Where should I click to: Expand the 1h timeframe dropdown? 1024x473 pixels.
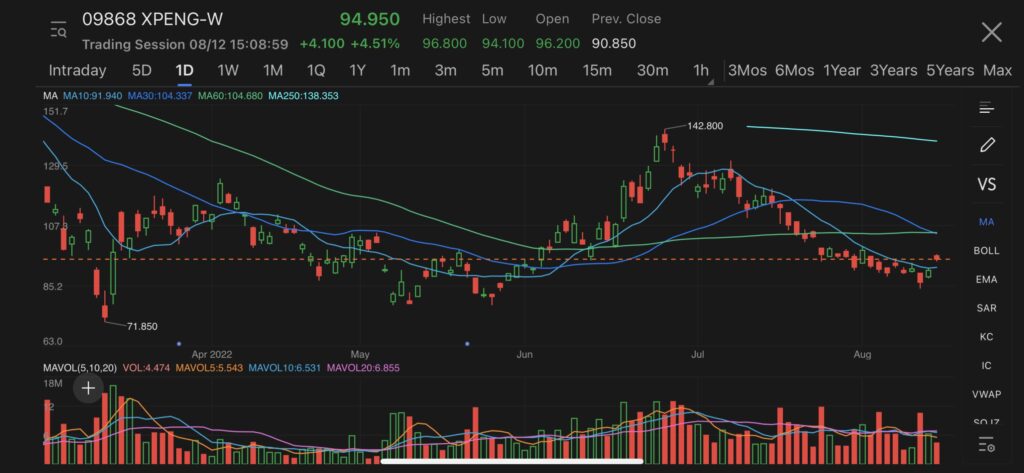[703, 71]
